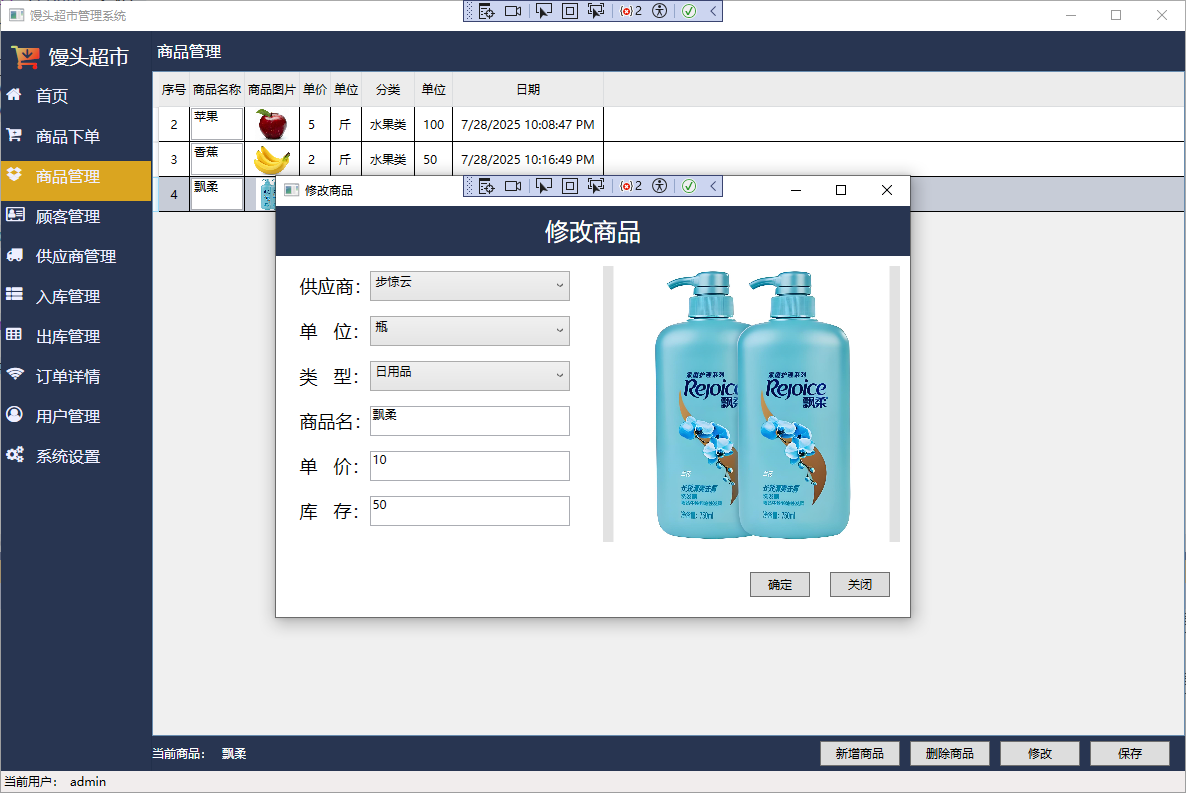
Task: Click the green checkmark icon in main window debug bar
Action: [x=689, y=11]
